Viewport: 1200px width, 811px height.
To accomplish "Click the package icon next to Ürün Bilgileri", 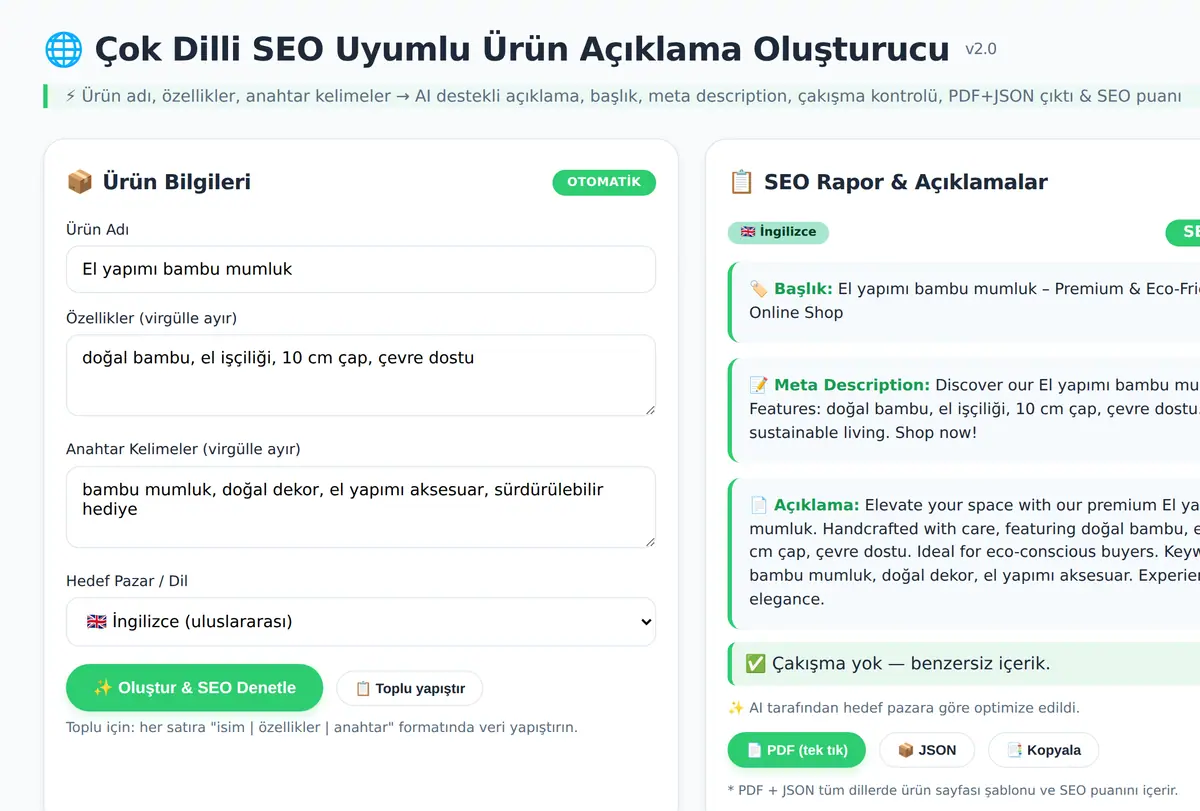I will 79,182.
